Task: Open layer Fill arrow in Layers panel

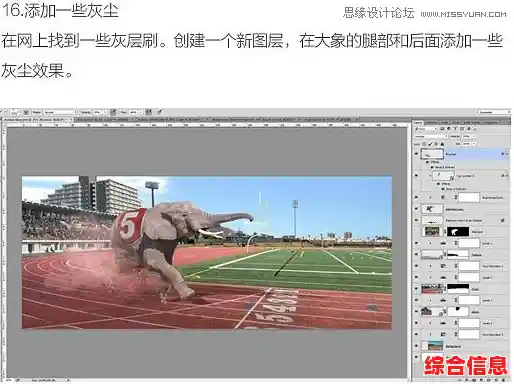Action: [x=474, y=144]
